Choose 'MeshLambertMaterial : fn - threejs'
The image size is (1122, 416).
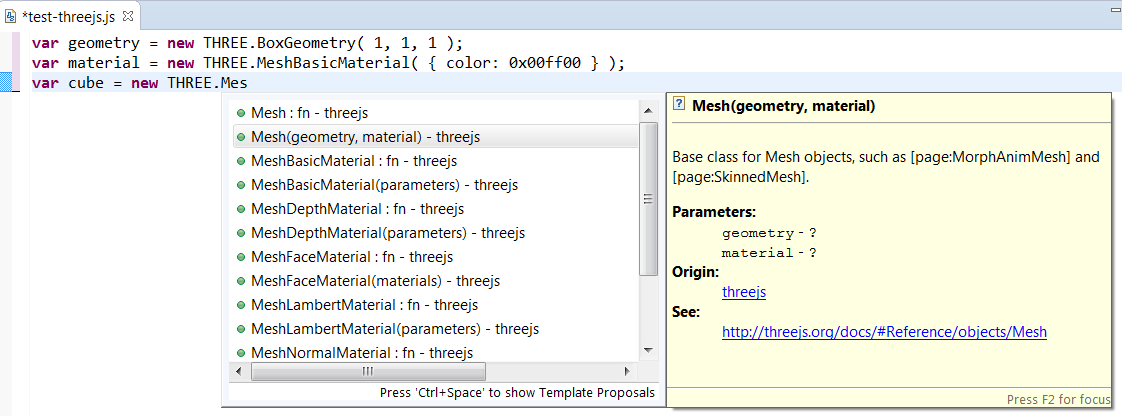coord(436,305)
